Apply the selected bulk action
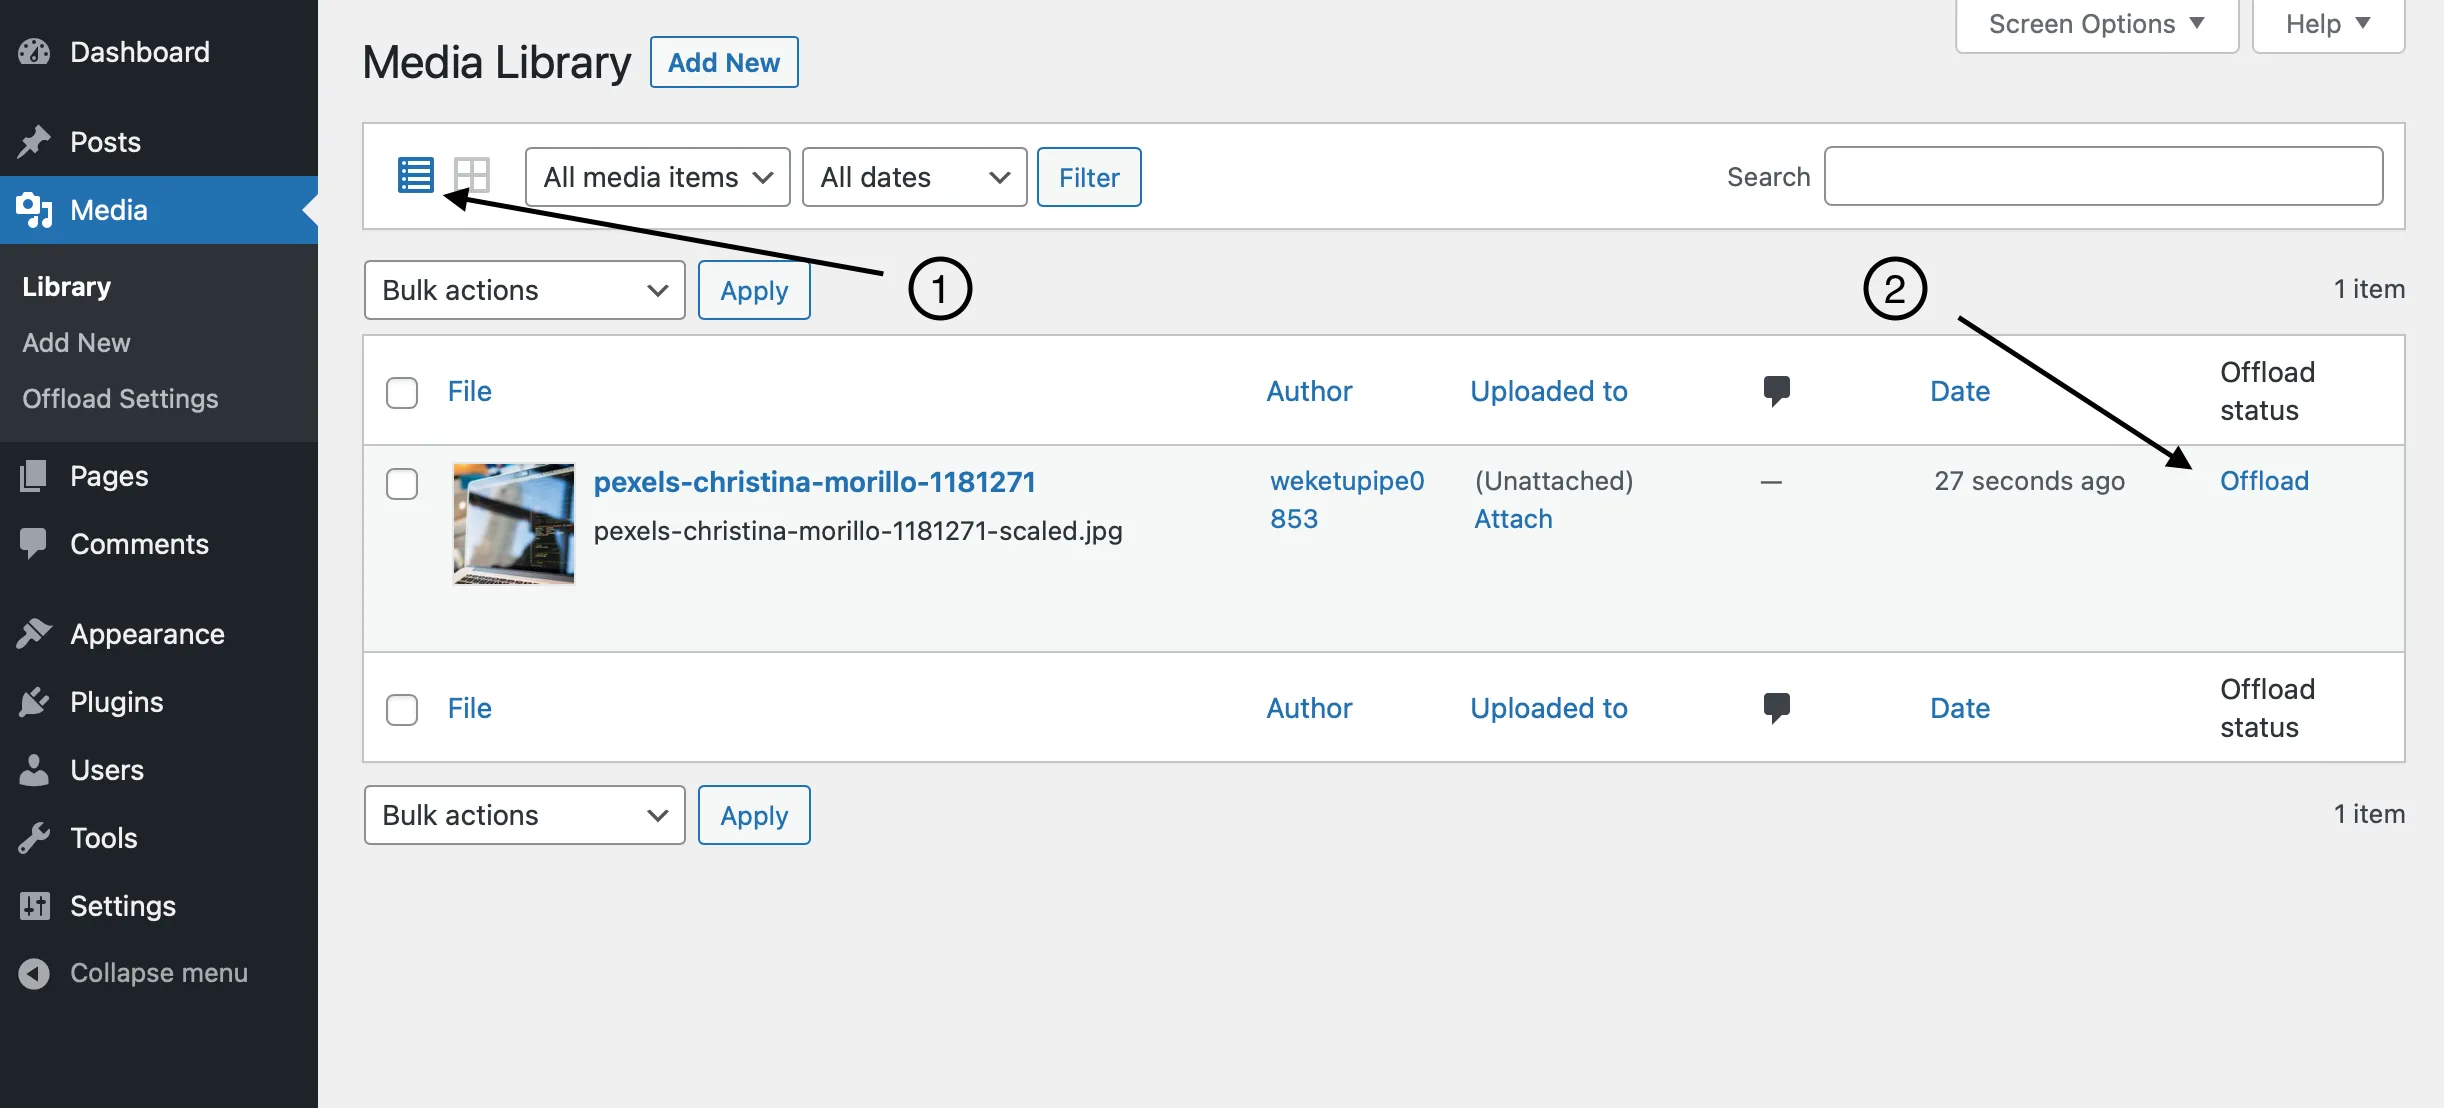The height and width of the screenshot is (1108, 2444). 753,290
